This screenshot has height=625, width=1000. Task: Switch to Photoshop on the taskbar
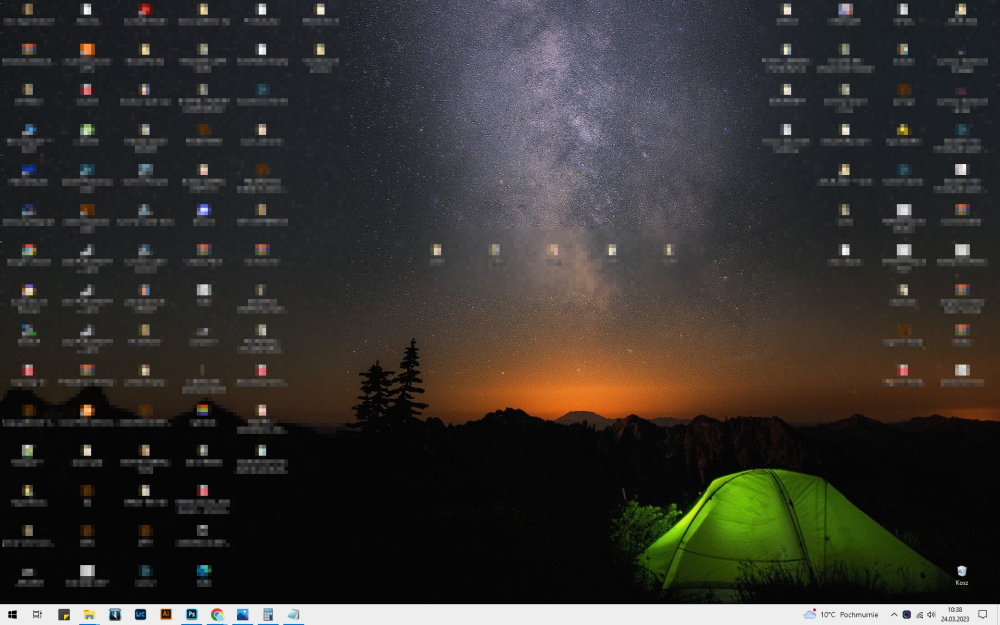point(191,614)
